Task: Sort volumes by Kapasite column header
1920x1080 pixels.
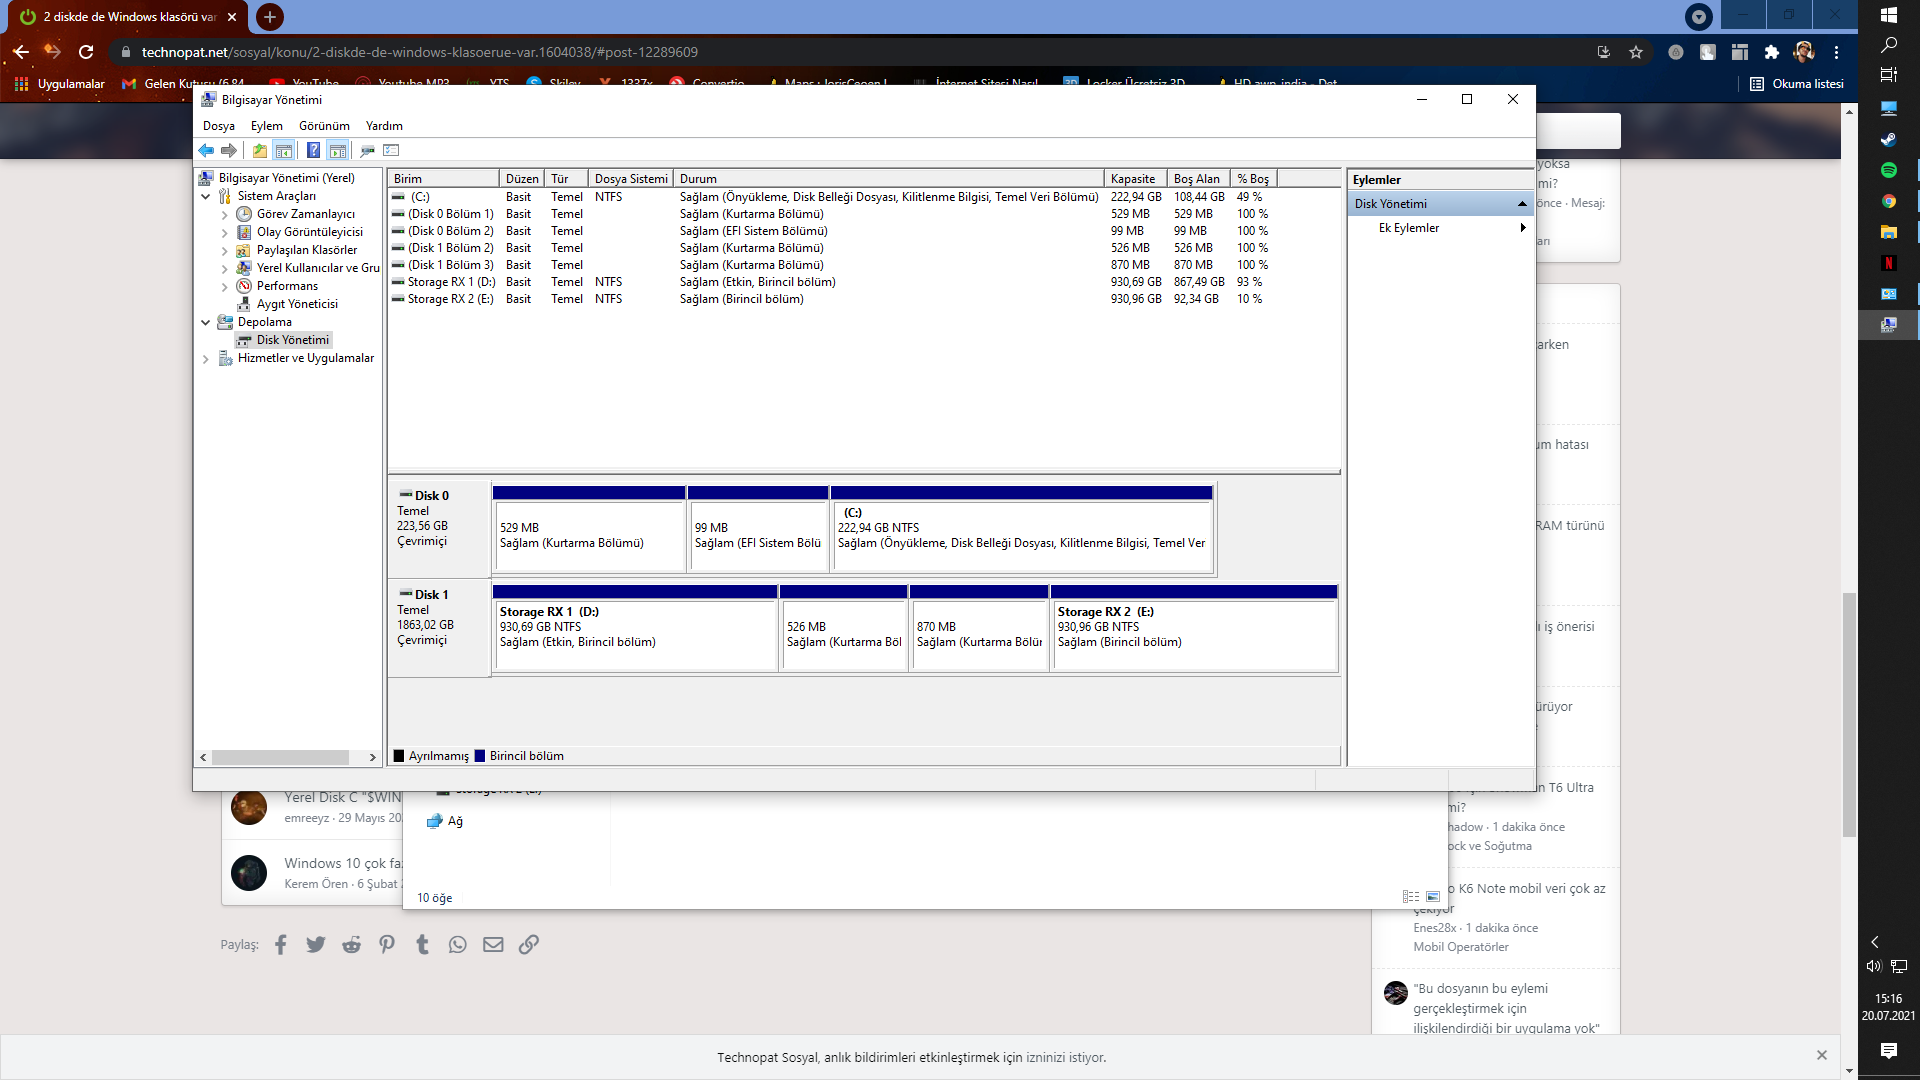Action: [x=1133, y=179]
